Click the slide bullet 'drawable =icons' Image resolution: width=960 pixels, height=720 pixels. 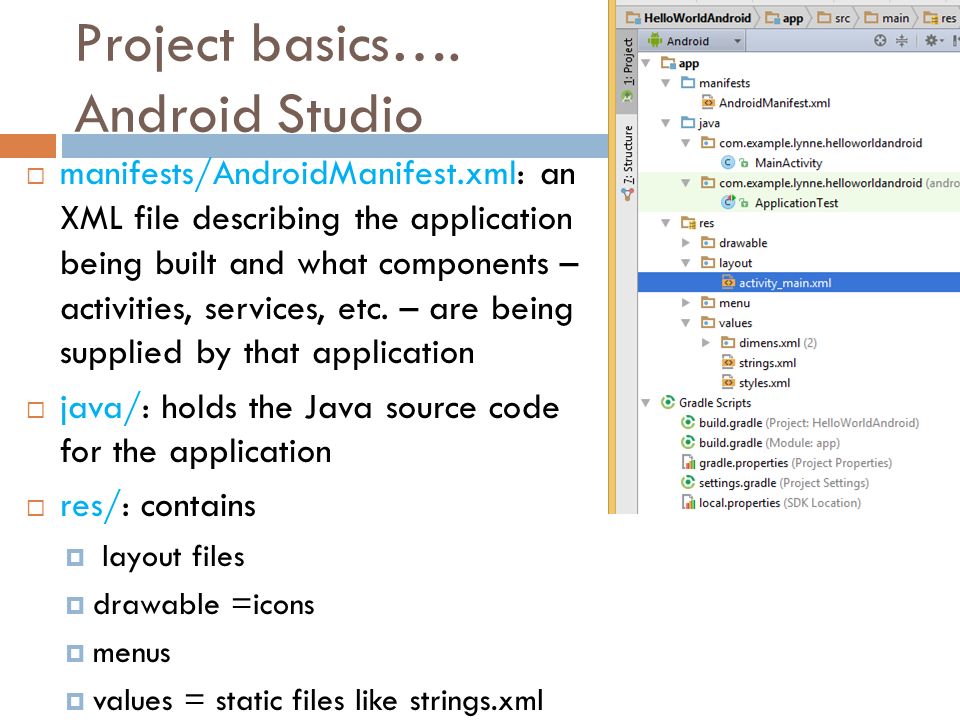click(204, 606)
